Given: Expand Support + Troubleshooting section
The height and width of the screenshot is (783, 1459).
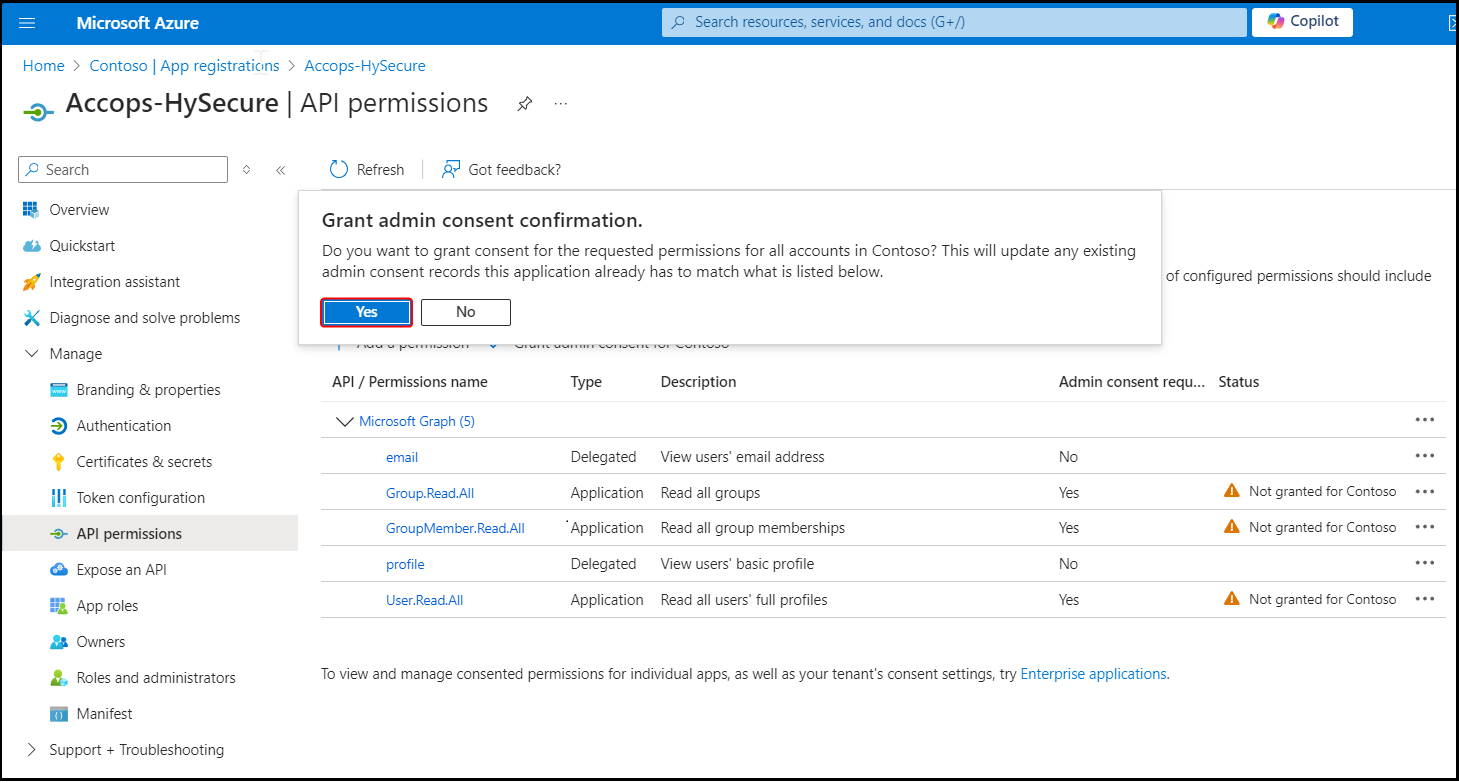Looking at the screenshot, I should coord(31,750).
